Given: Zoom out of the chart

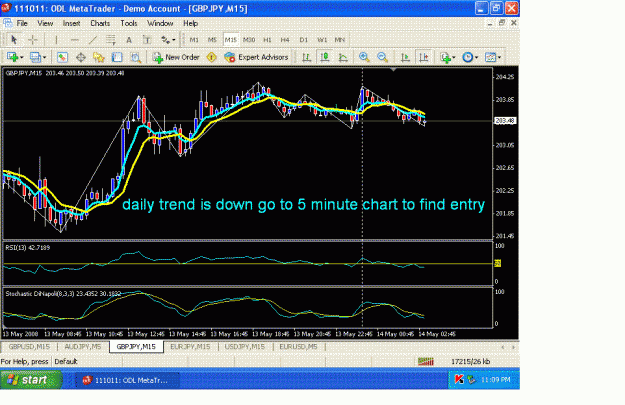Looking at the screenshot, I should coord(382,57).
